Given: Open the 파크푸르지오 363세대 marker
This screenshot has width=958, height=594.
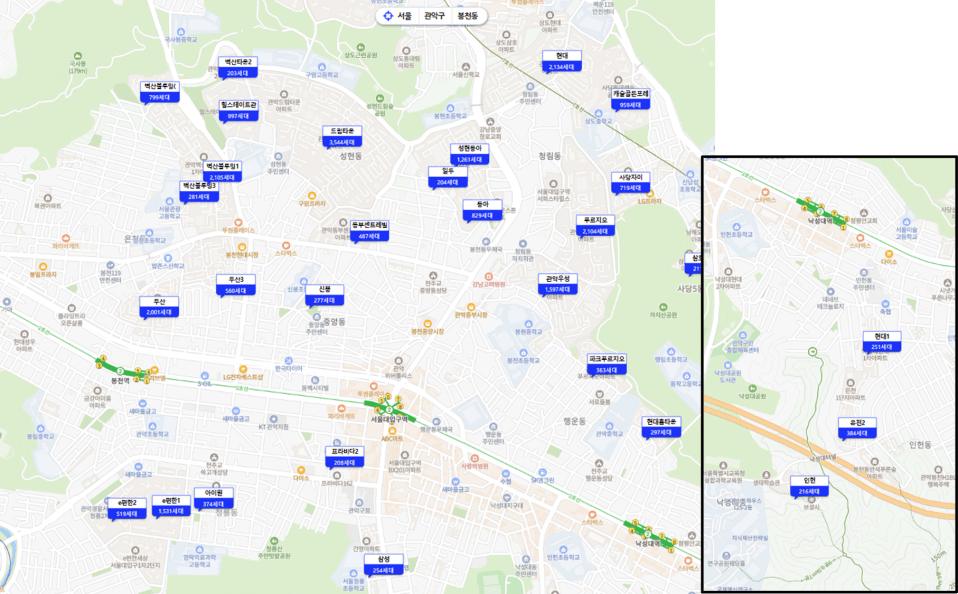Looking at the screenshot, I should point(607,364).
